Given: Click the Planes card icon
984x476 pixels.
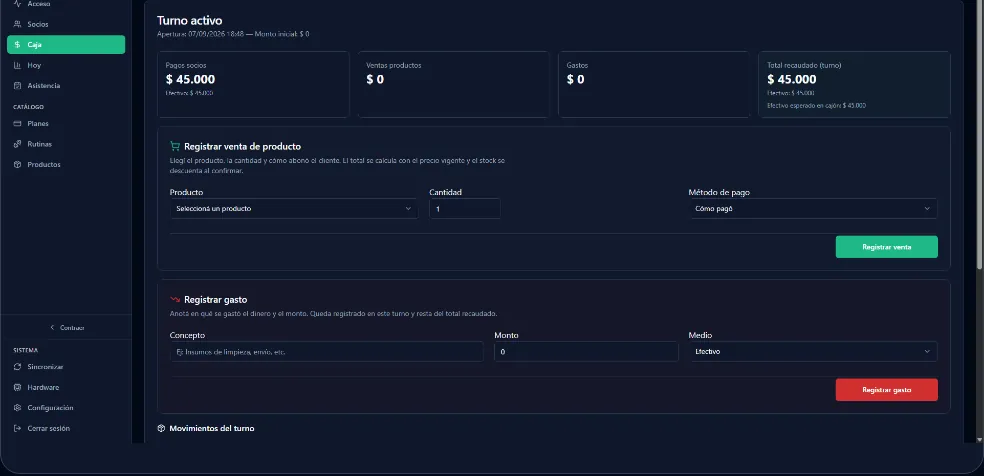Looking at the screenshot, I should [x=17, y=124].
